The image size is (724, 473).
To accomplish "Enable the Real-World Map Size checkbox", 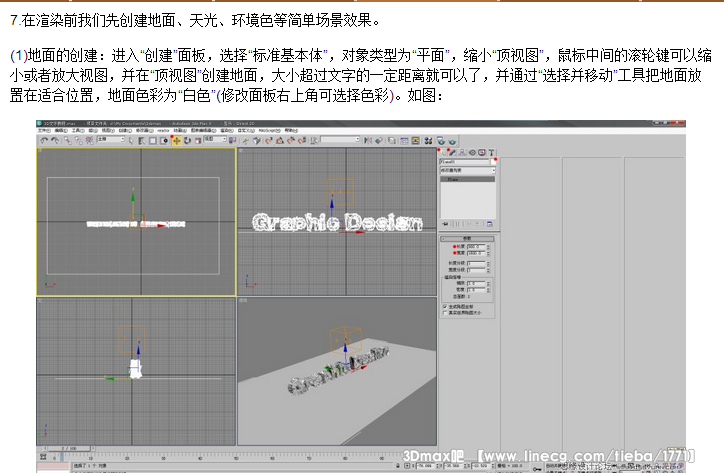I will 445,311.
